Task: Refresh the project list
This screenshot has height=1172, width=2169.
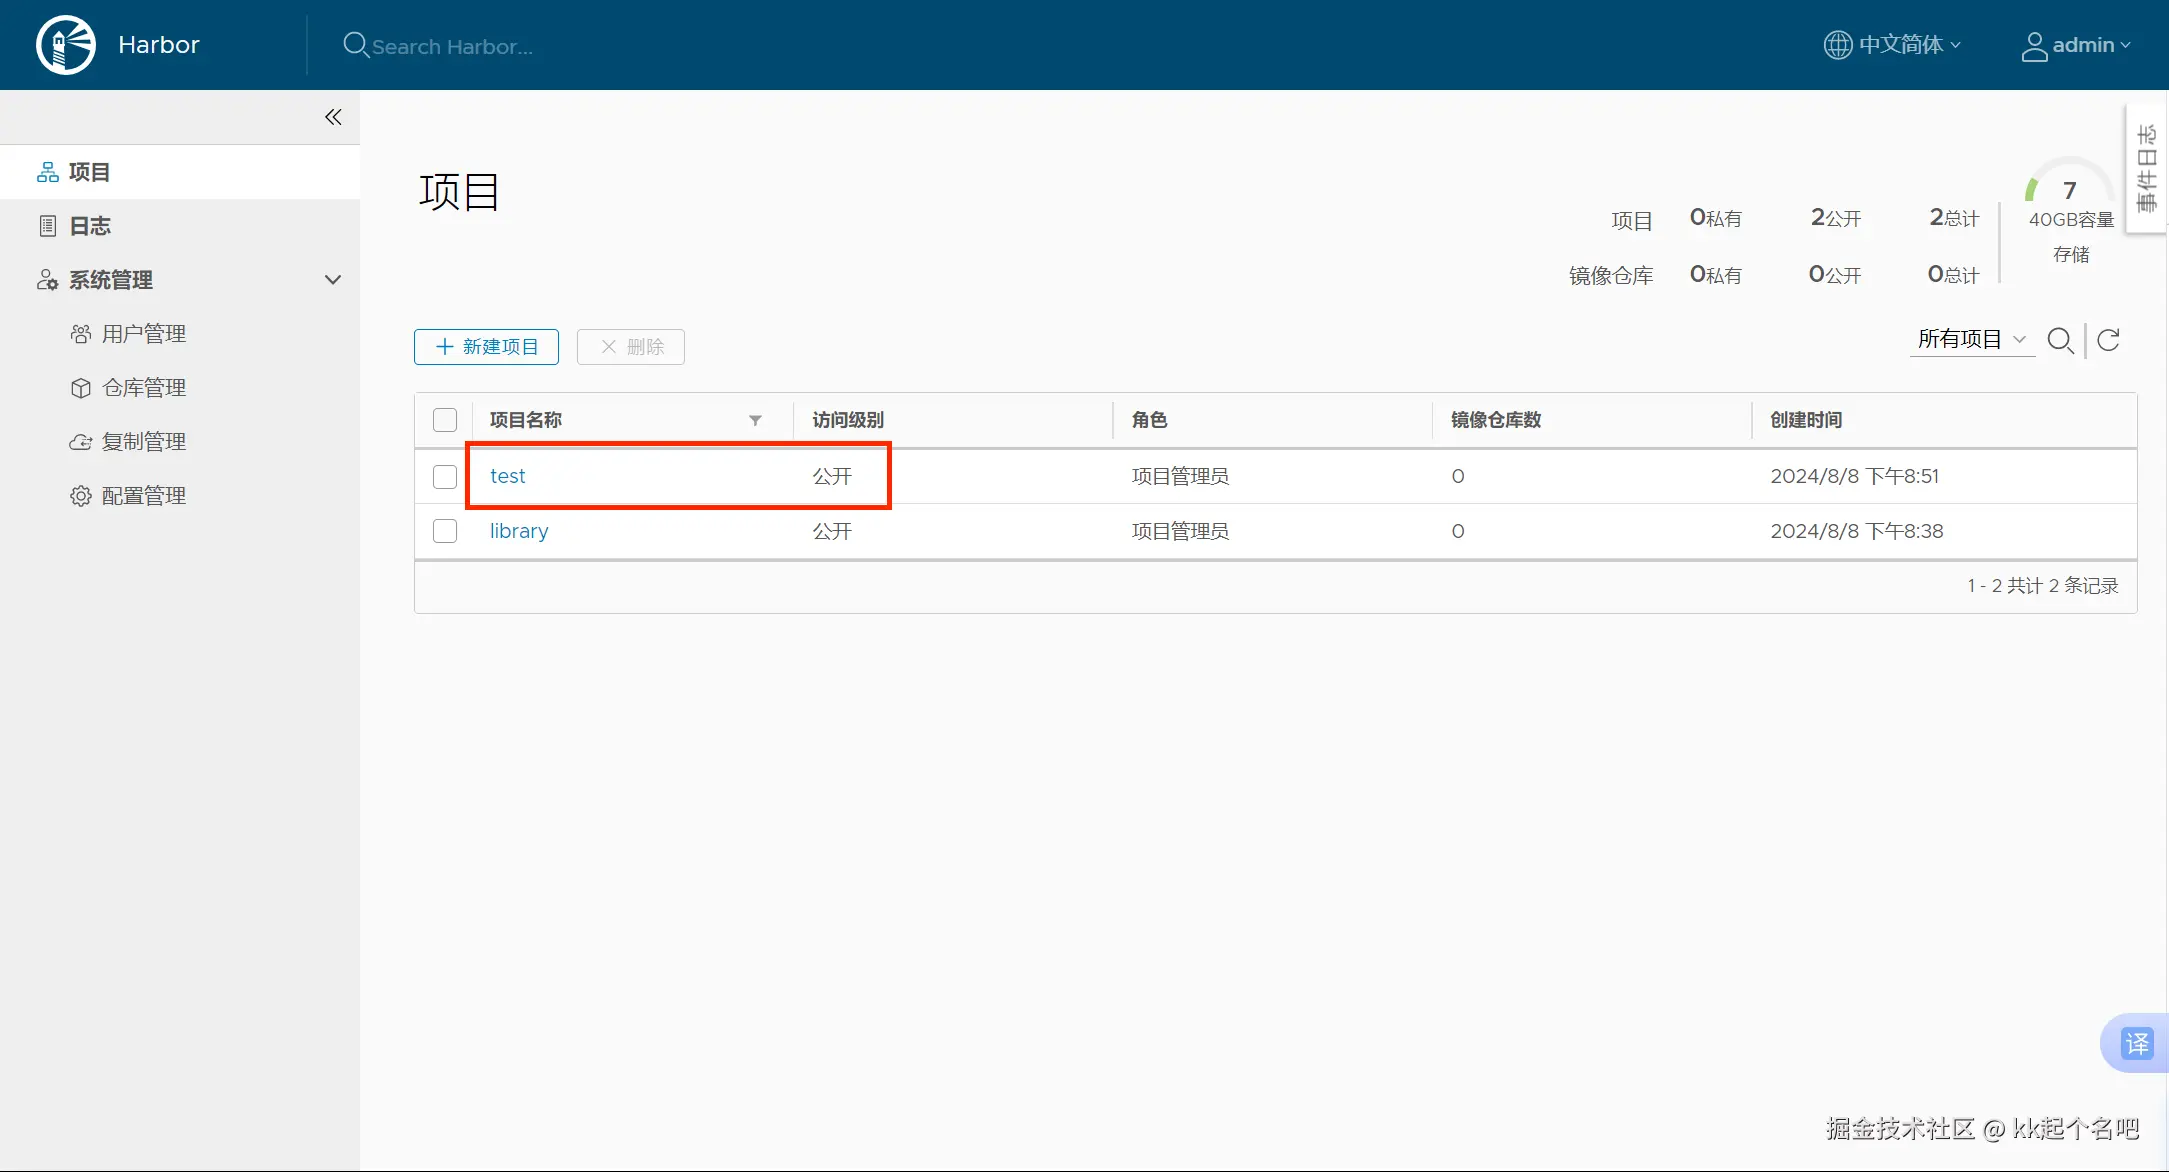Action: point(2109,341)
